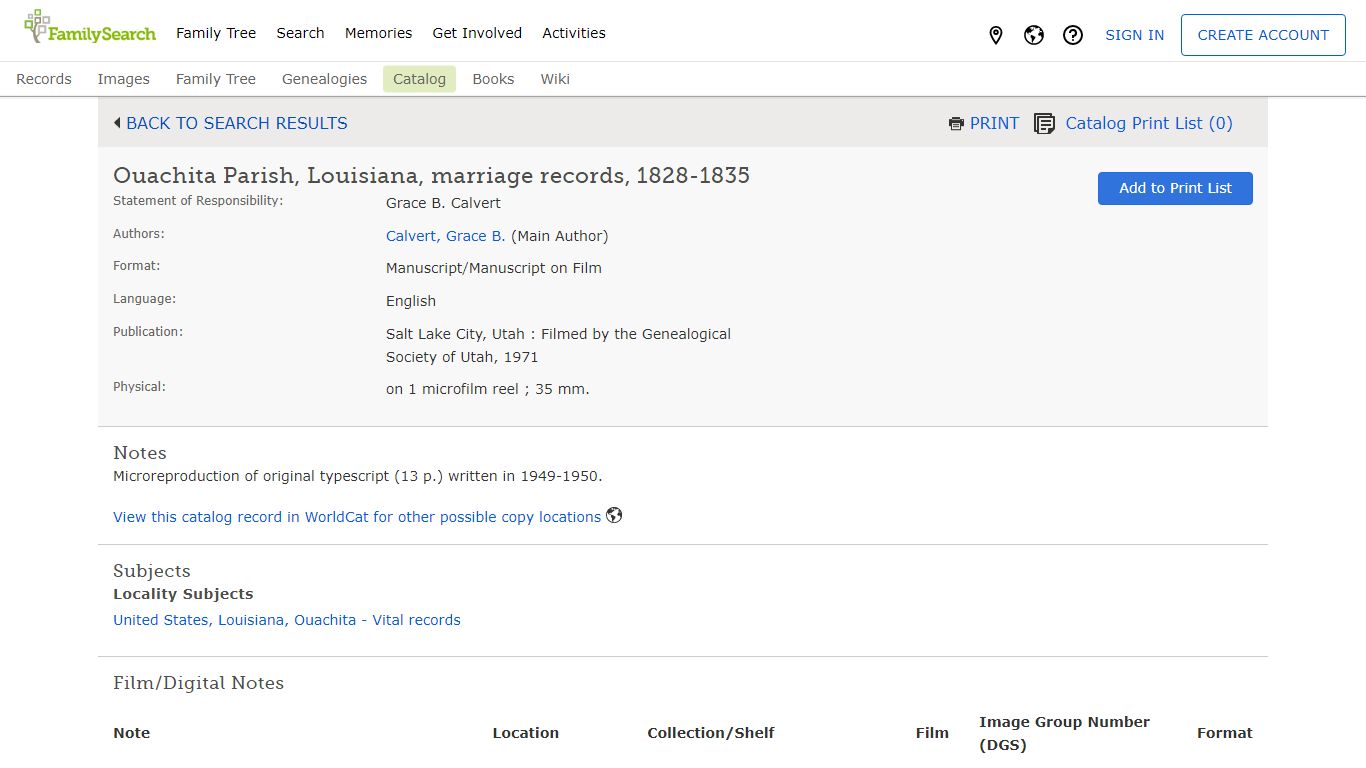Click the 'Grace B. Calvert' statement of responsibility value

coord(443,203)
